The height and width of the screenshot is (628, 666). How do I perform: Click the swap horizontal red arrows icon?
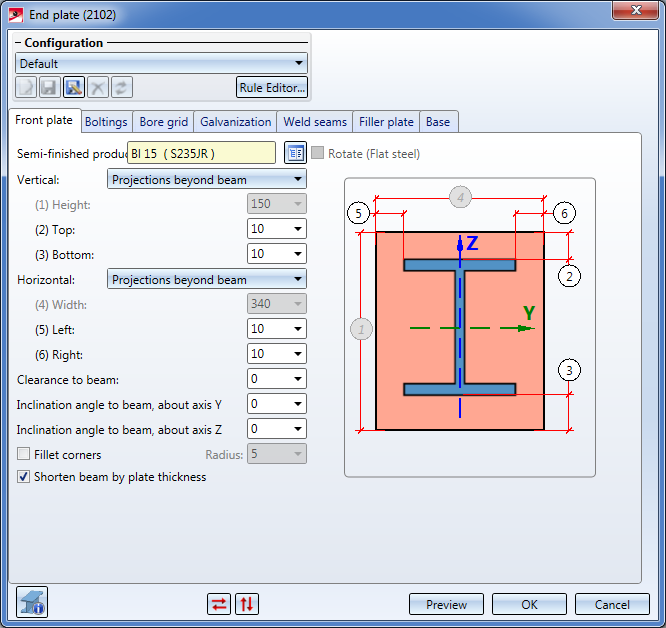pos(219,604)
